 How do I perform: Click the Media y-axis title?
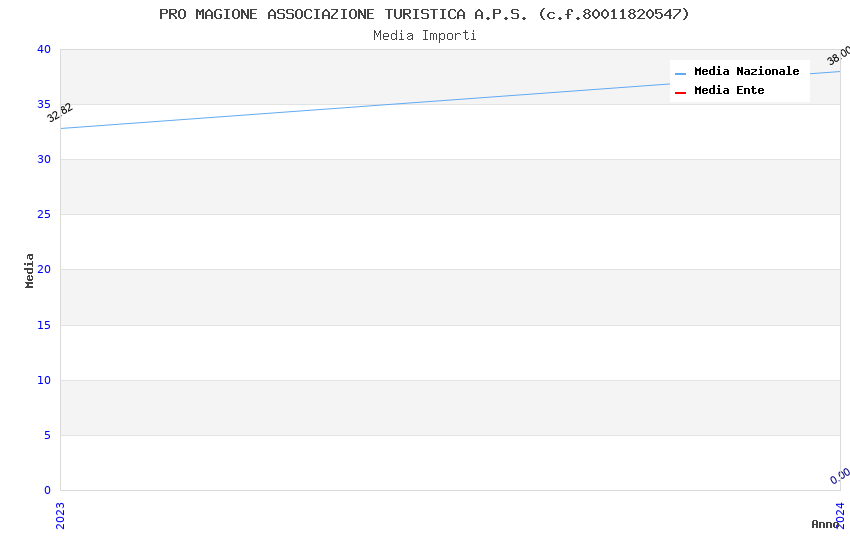point(29,270)
